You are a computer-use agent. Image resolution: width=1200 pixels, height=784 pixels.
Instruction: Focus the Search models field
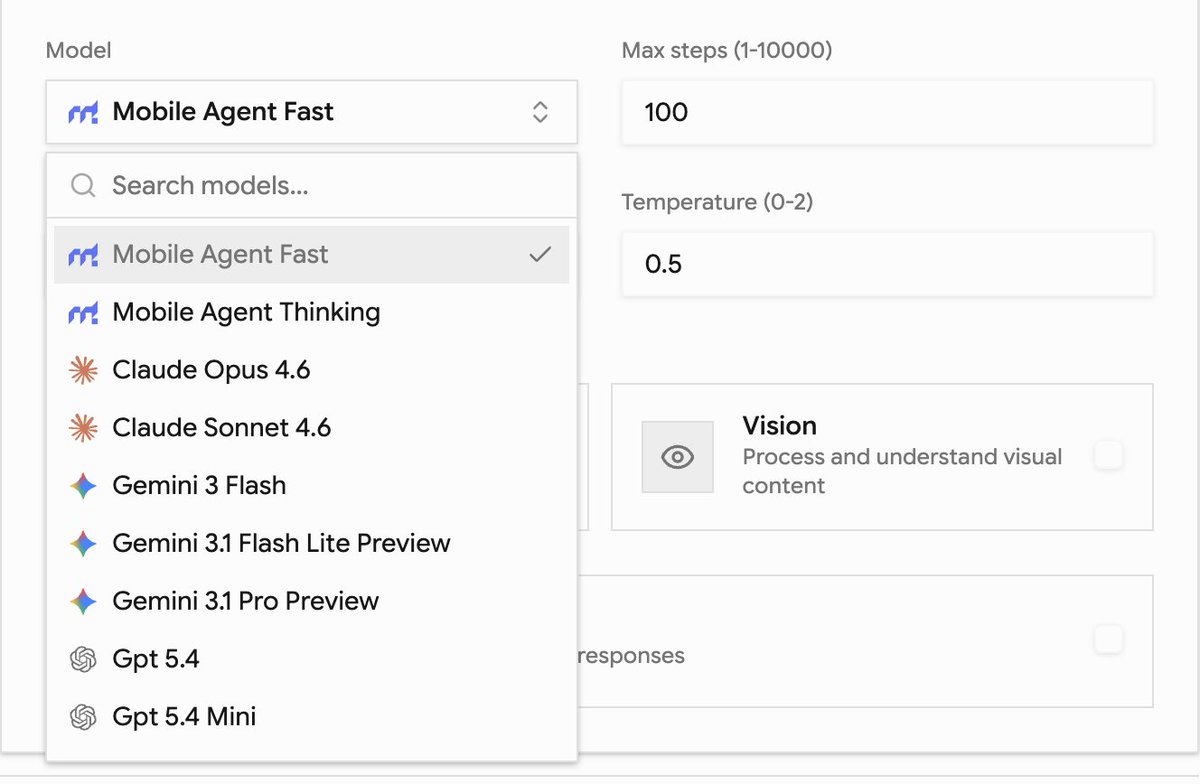[312, 186]
